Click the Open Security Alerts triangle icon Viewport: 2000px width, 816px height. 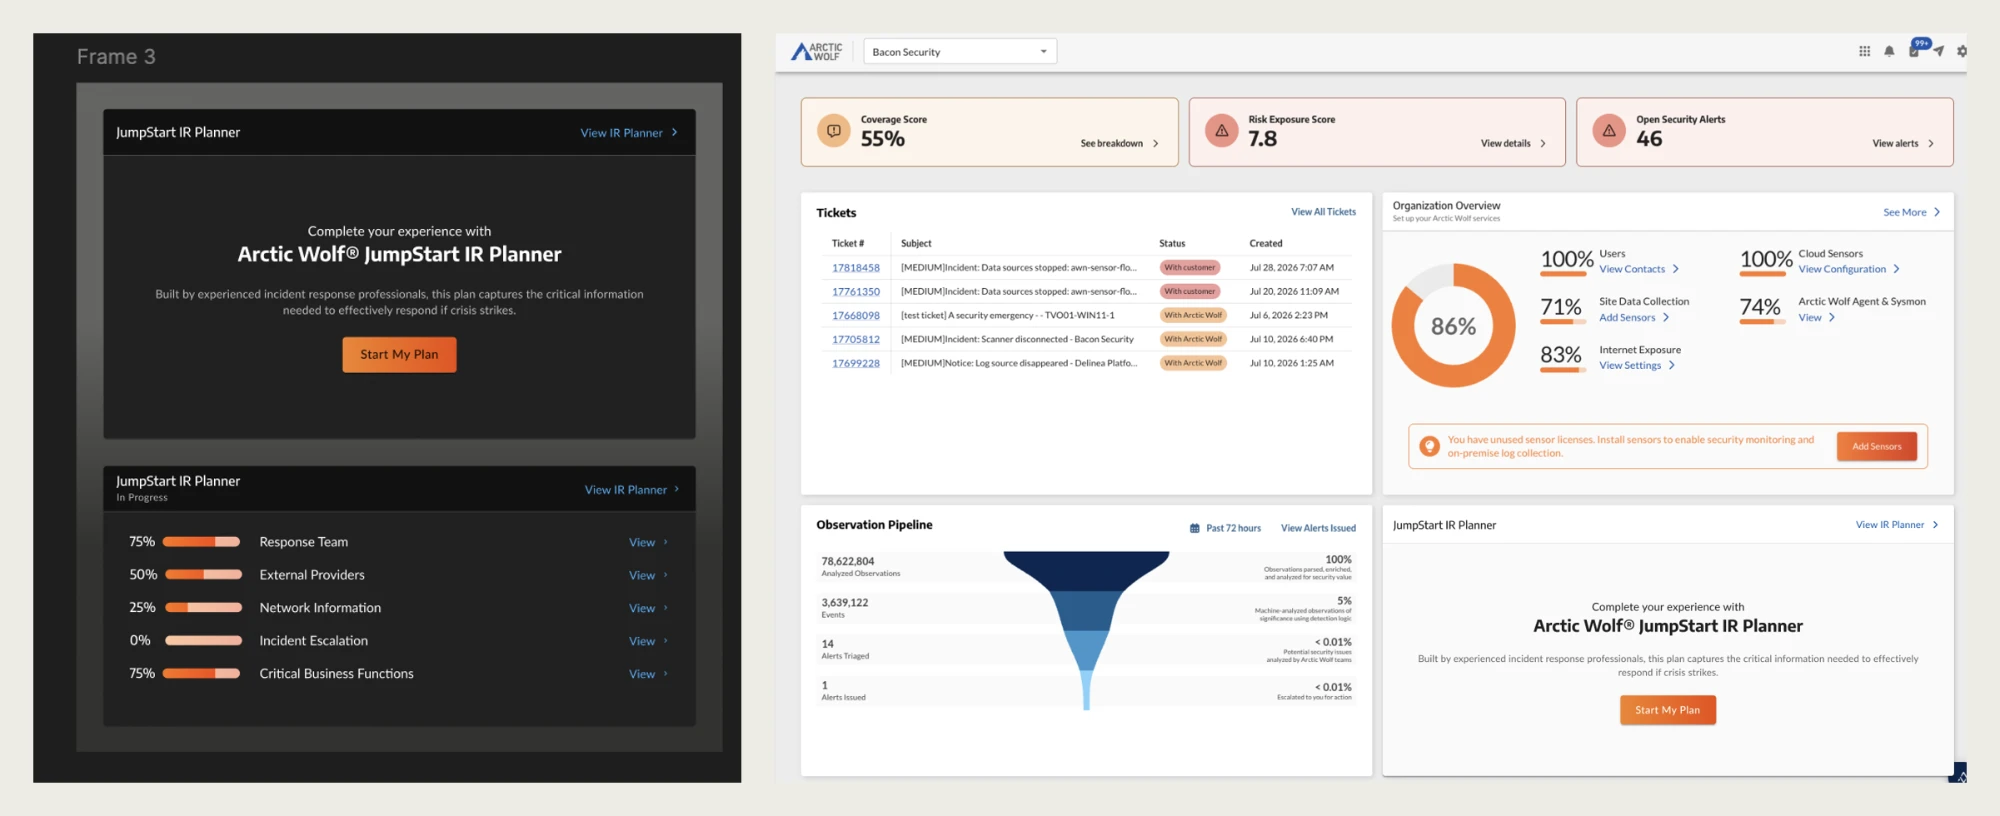(1609, 131)
